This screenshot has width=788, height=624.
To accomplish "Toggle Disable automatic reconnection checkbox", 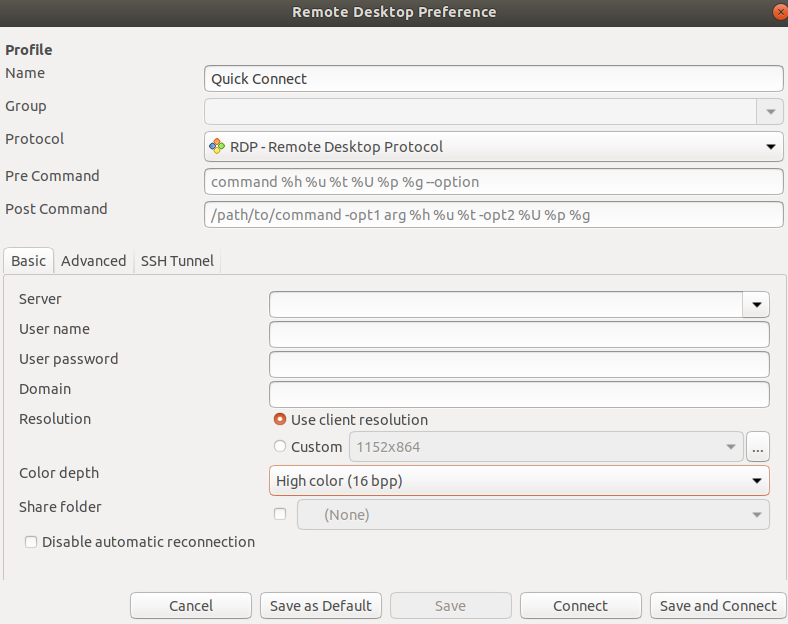I will click(32, 542).
